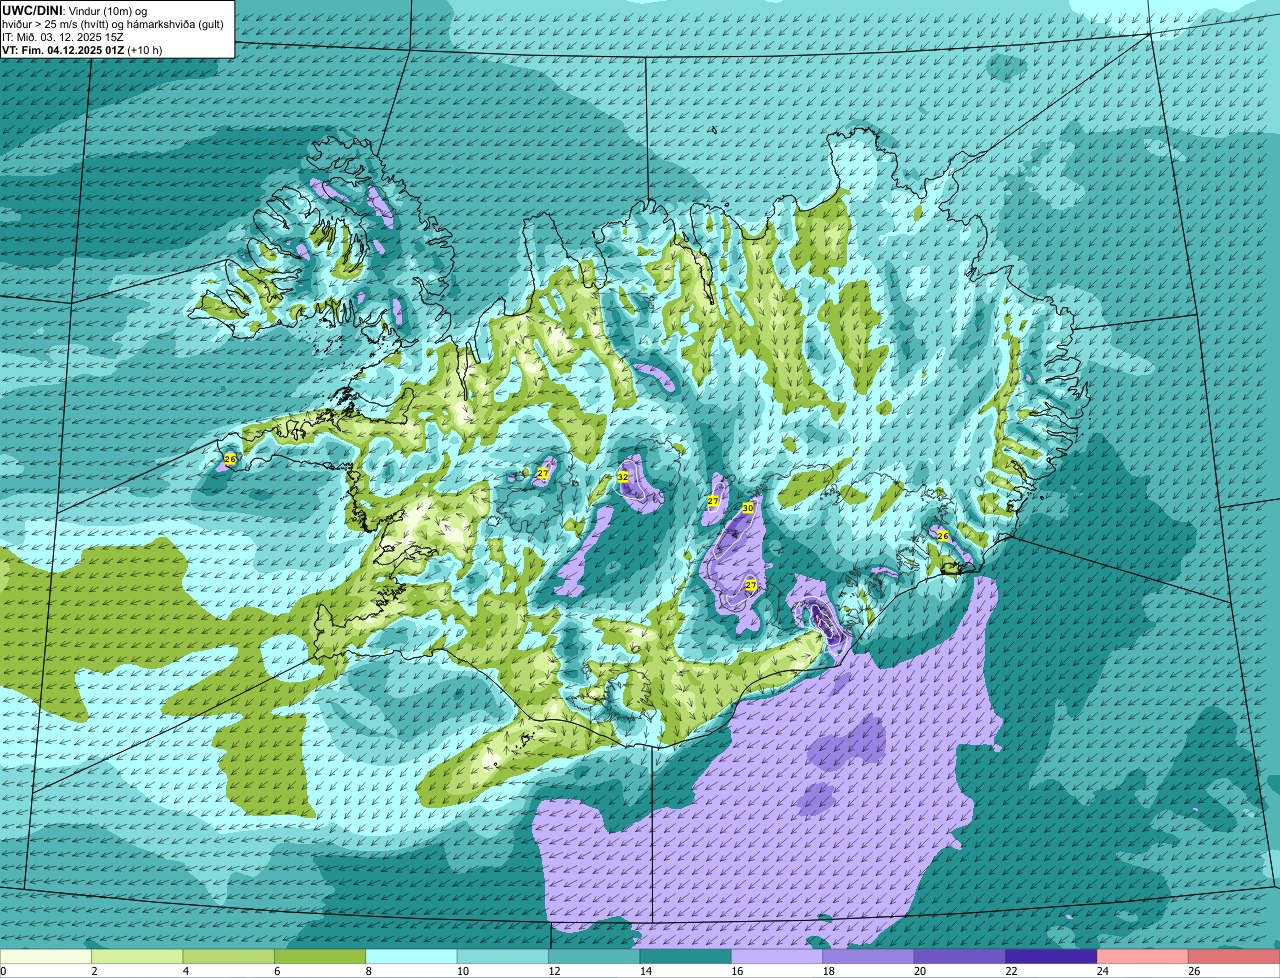The height and width of the screenshot is (978, 1280).
Task: Click the legend scale label 0
Action: click(x=3, y=971)
